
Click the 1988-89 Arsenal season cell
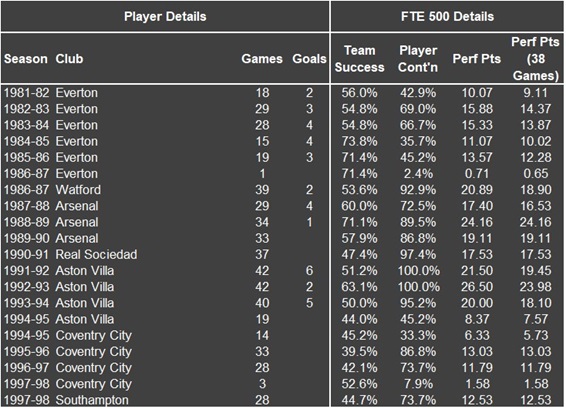click(x=26, y=222)
